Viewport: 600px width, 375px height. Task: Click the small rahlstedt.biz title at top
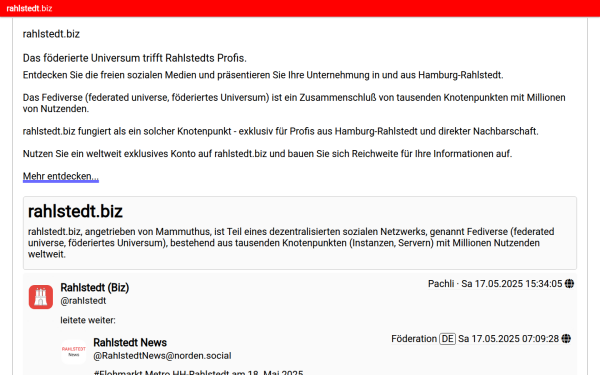point(51,34)
